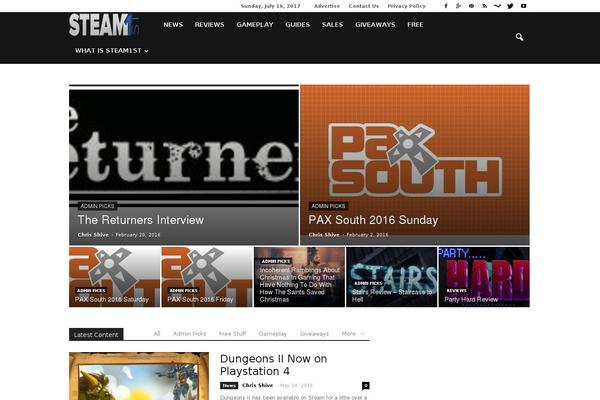Click the News tag under Dungeons II

229,385
